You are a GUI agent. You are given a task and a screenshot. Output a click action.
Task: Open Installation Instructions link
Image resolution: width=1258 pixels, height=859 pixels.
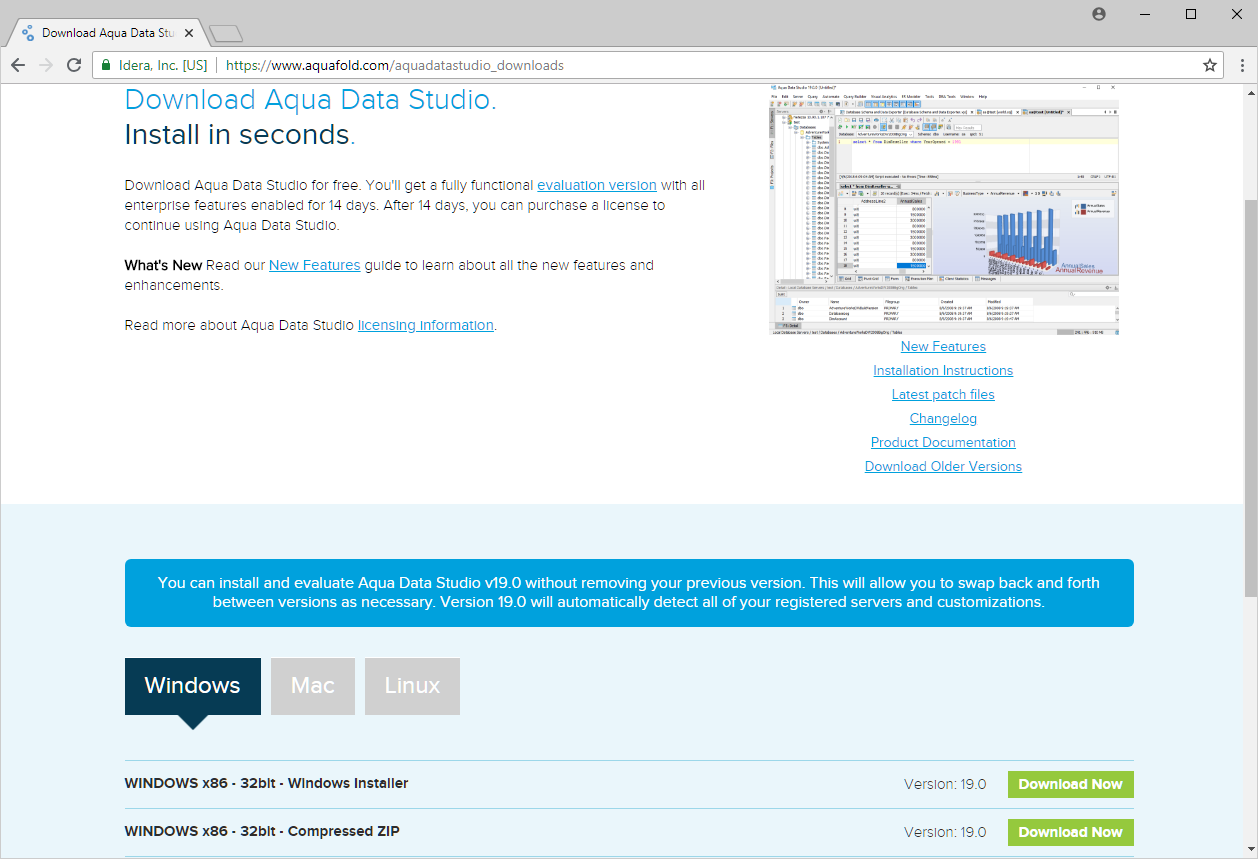[943, 370]
